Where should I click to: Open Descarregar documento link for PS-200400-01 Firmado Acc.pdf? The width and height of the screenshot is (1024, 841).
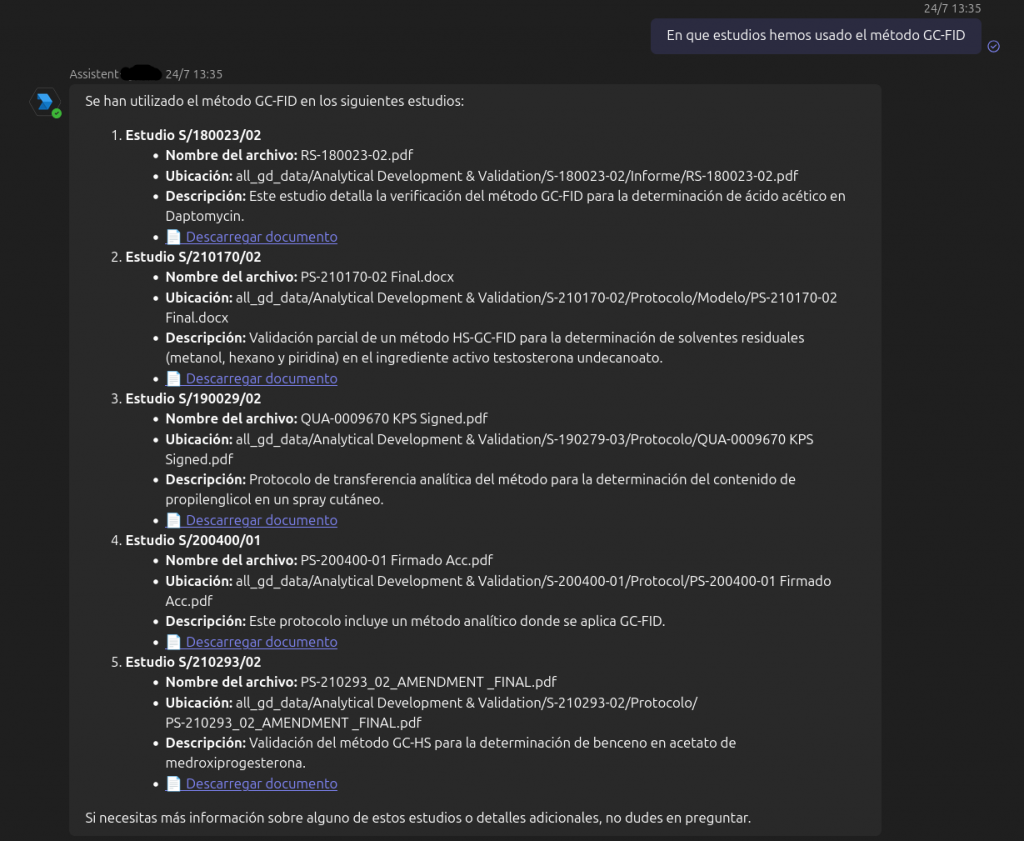pos(261,641)
